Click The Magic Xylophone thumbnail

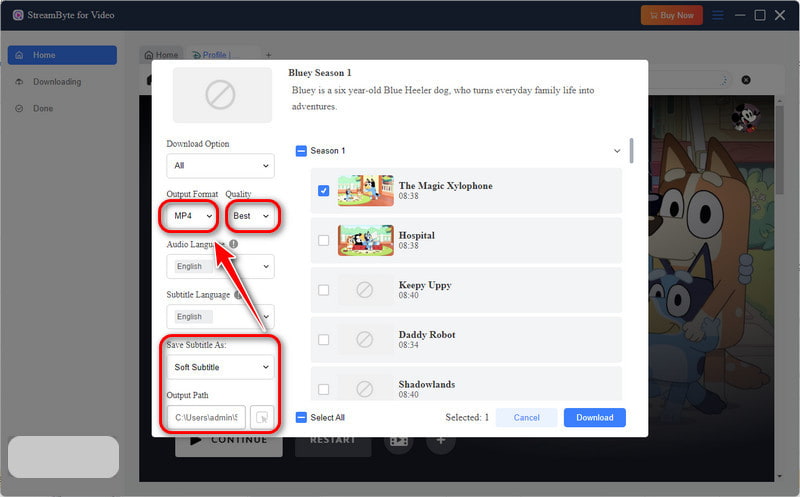[x=365, y=190]
